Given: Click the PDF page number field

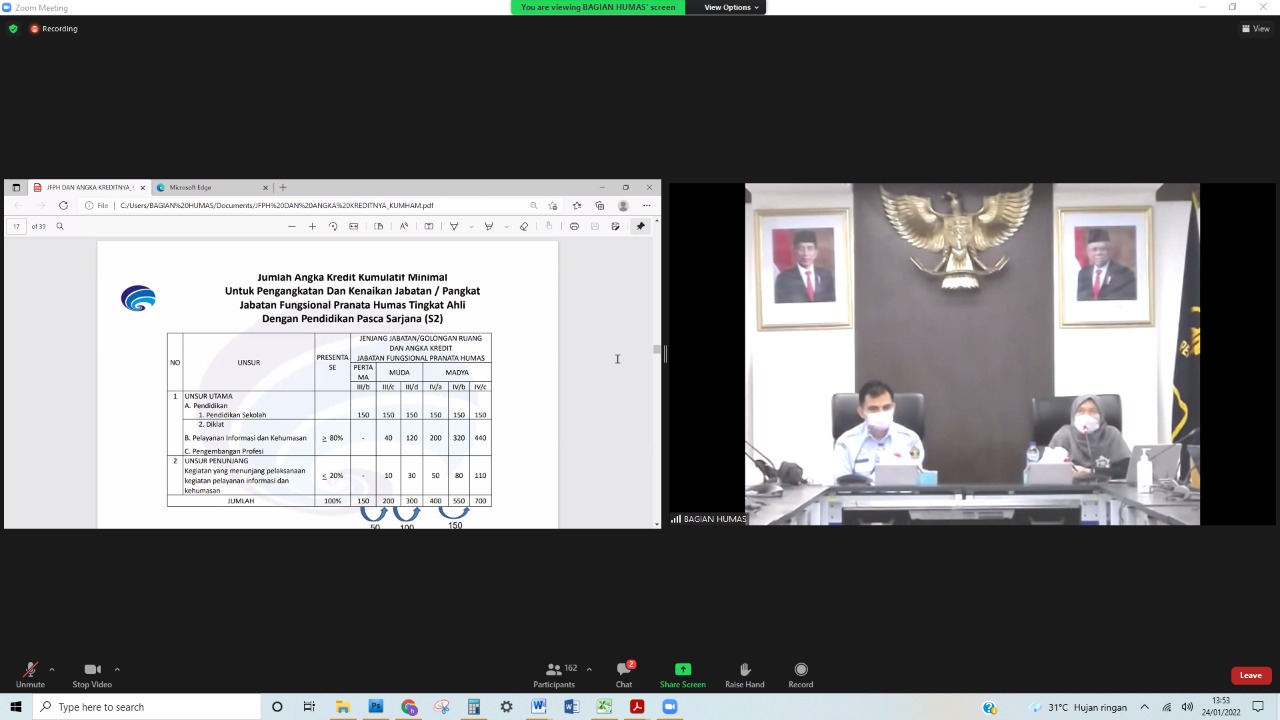Looking at the screenshot, I should click(x=17, y=227).
